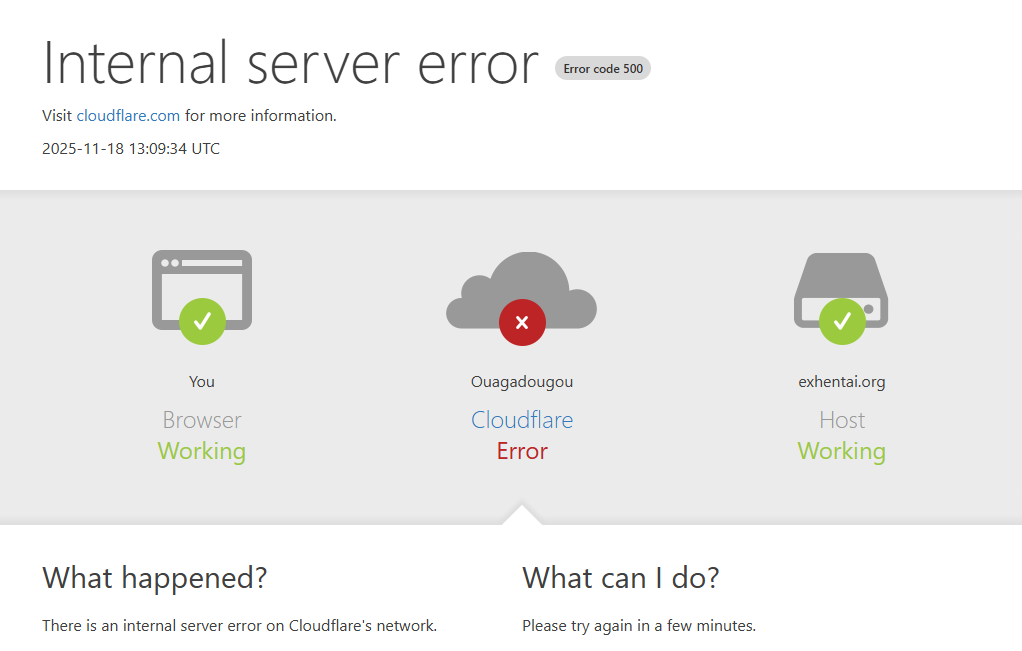This screenshot has height=651, width=1022.
Task: Click the Host label text
Action: pos(842,420)
